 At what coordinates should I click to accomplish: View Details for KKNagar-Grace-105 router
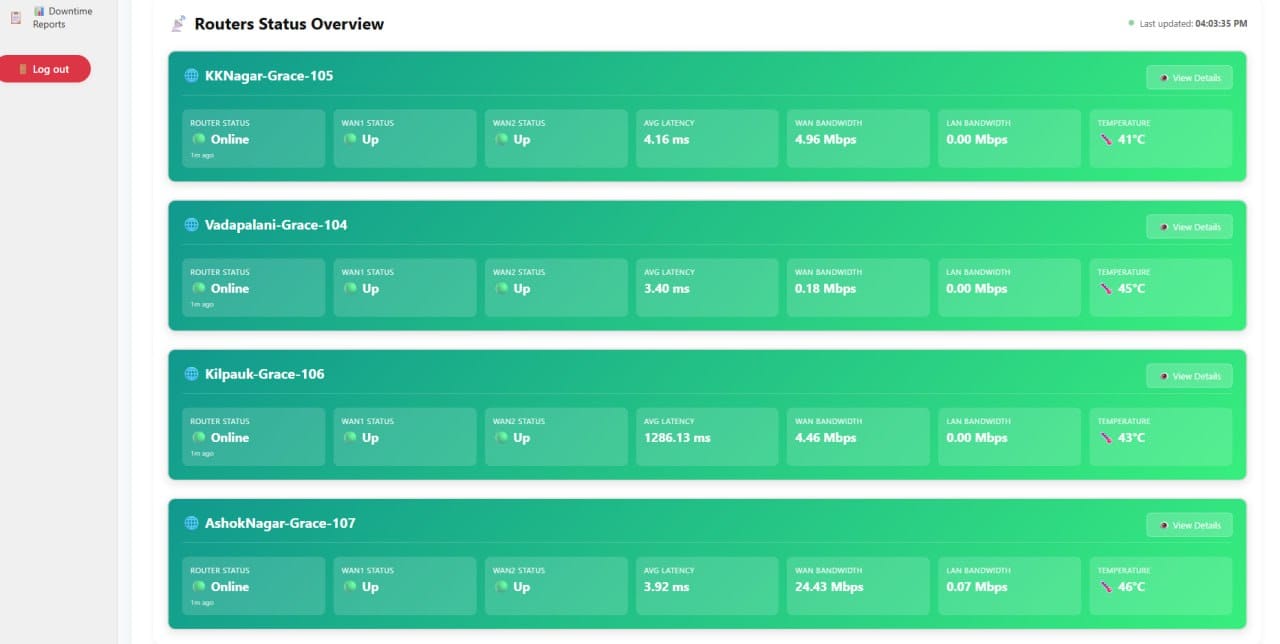coord(1189,78)
